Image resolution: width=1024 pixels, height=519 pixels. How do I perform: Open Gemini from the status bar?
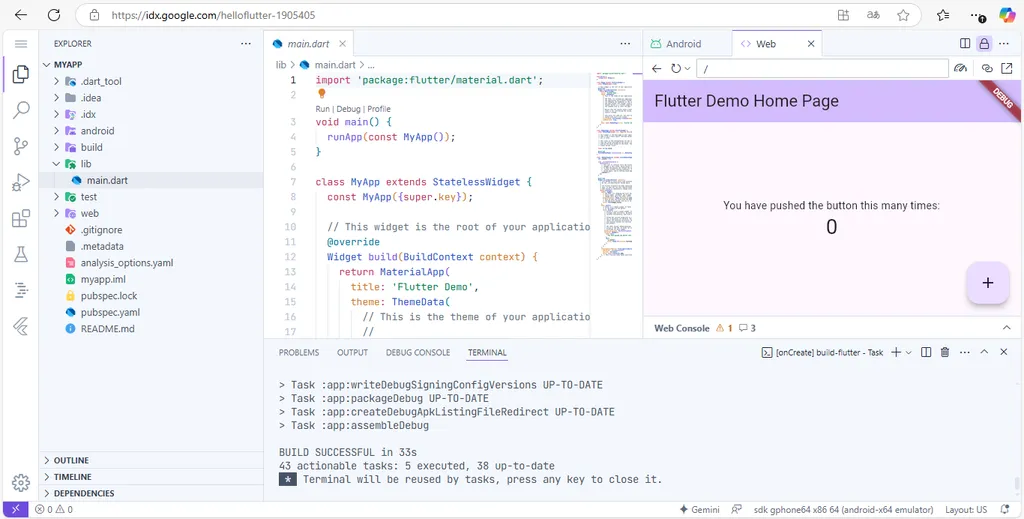click(699, 509)
